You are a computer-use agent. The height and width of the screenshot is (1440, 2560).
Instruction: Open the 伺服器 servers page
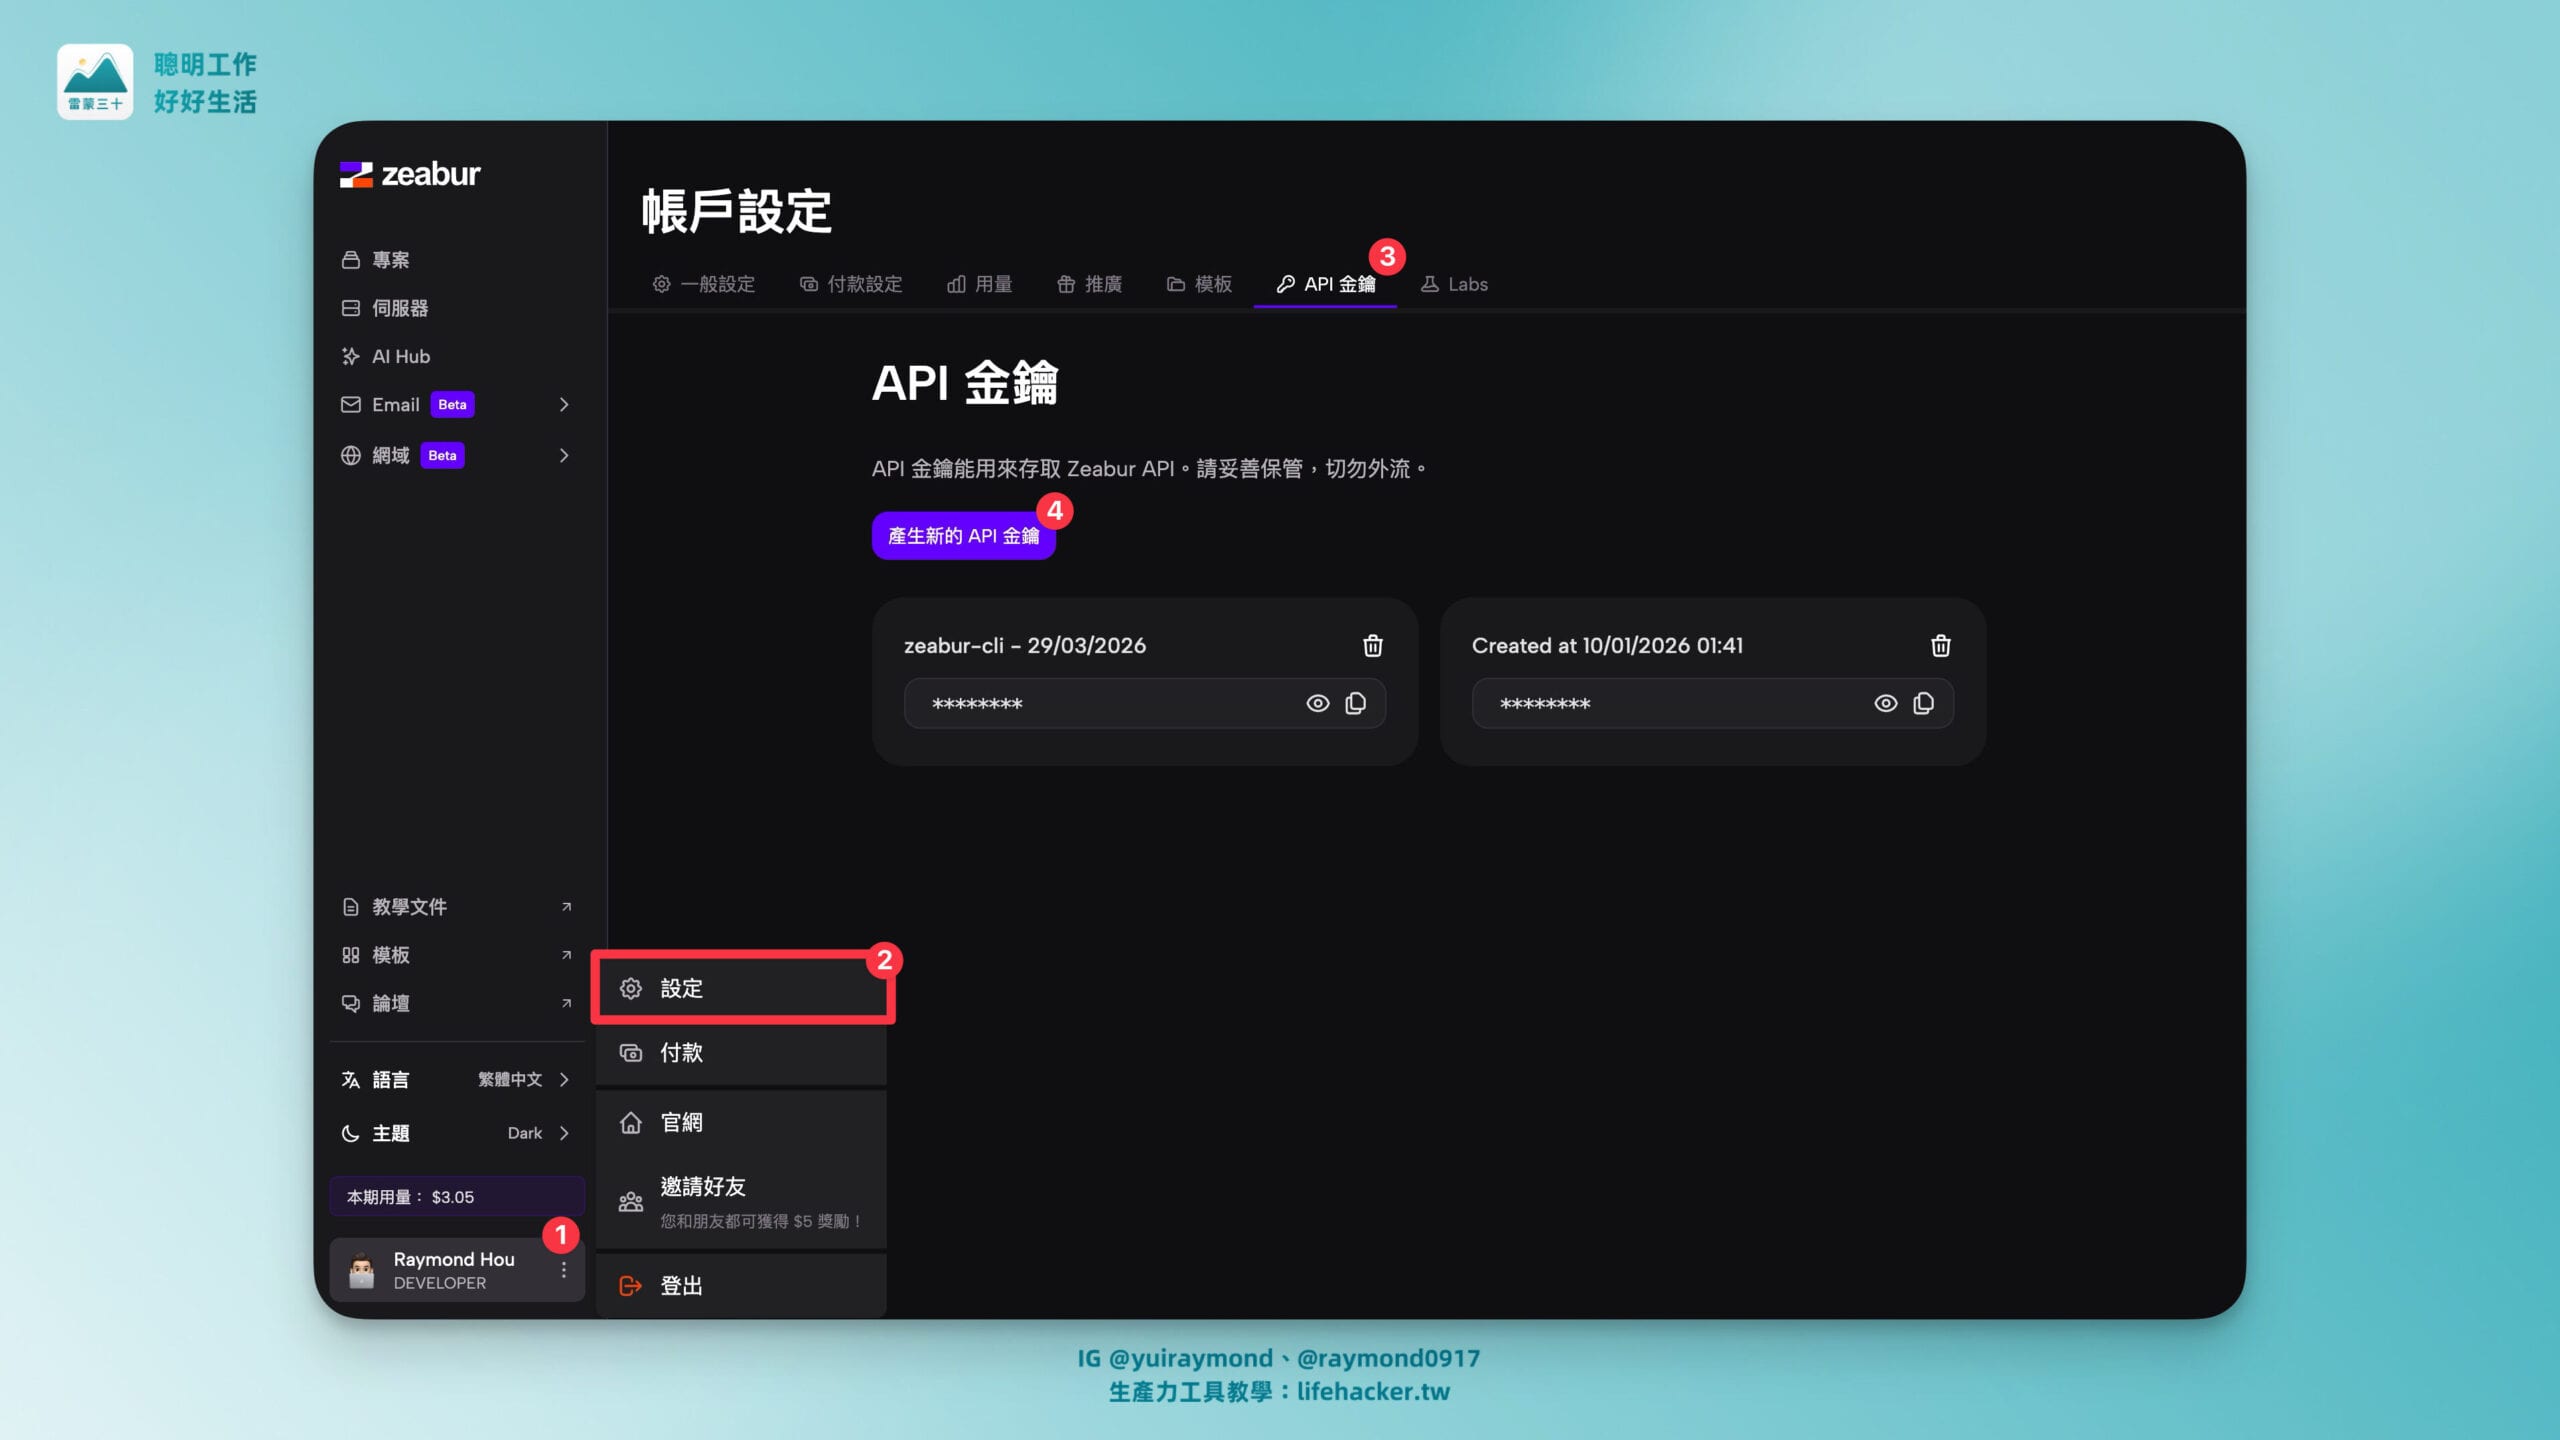coord(399,308)
